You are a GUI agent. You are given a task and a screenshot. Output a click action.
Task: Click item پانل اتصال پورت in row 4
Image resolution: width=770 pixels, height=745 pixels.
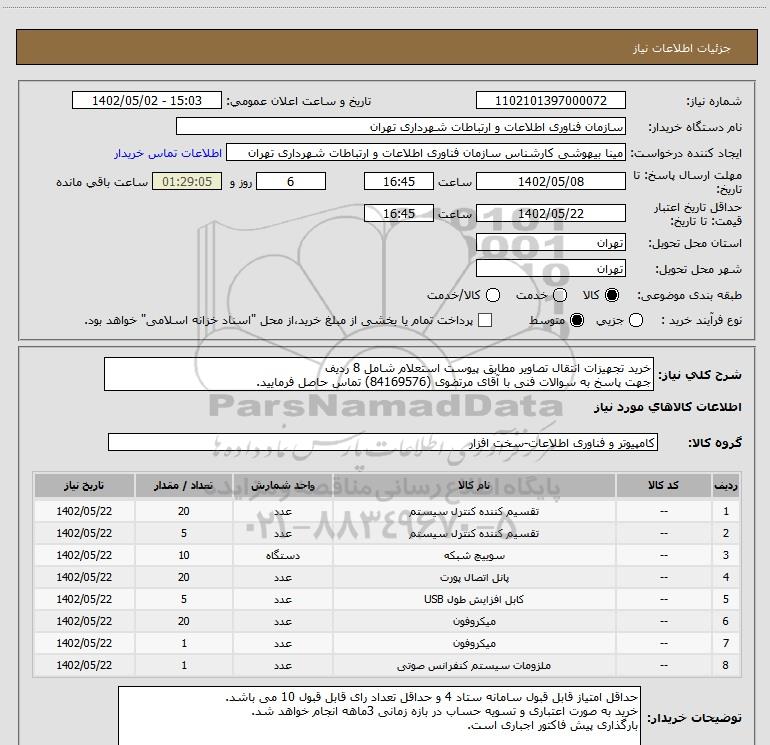coord(474,578)
